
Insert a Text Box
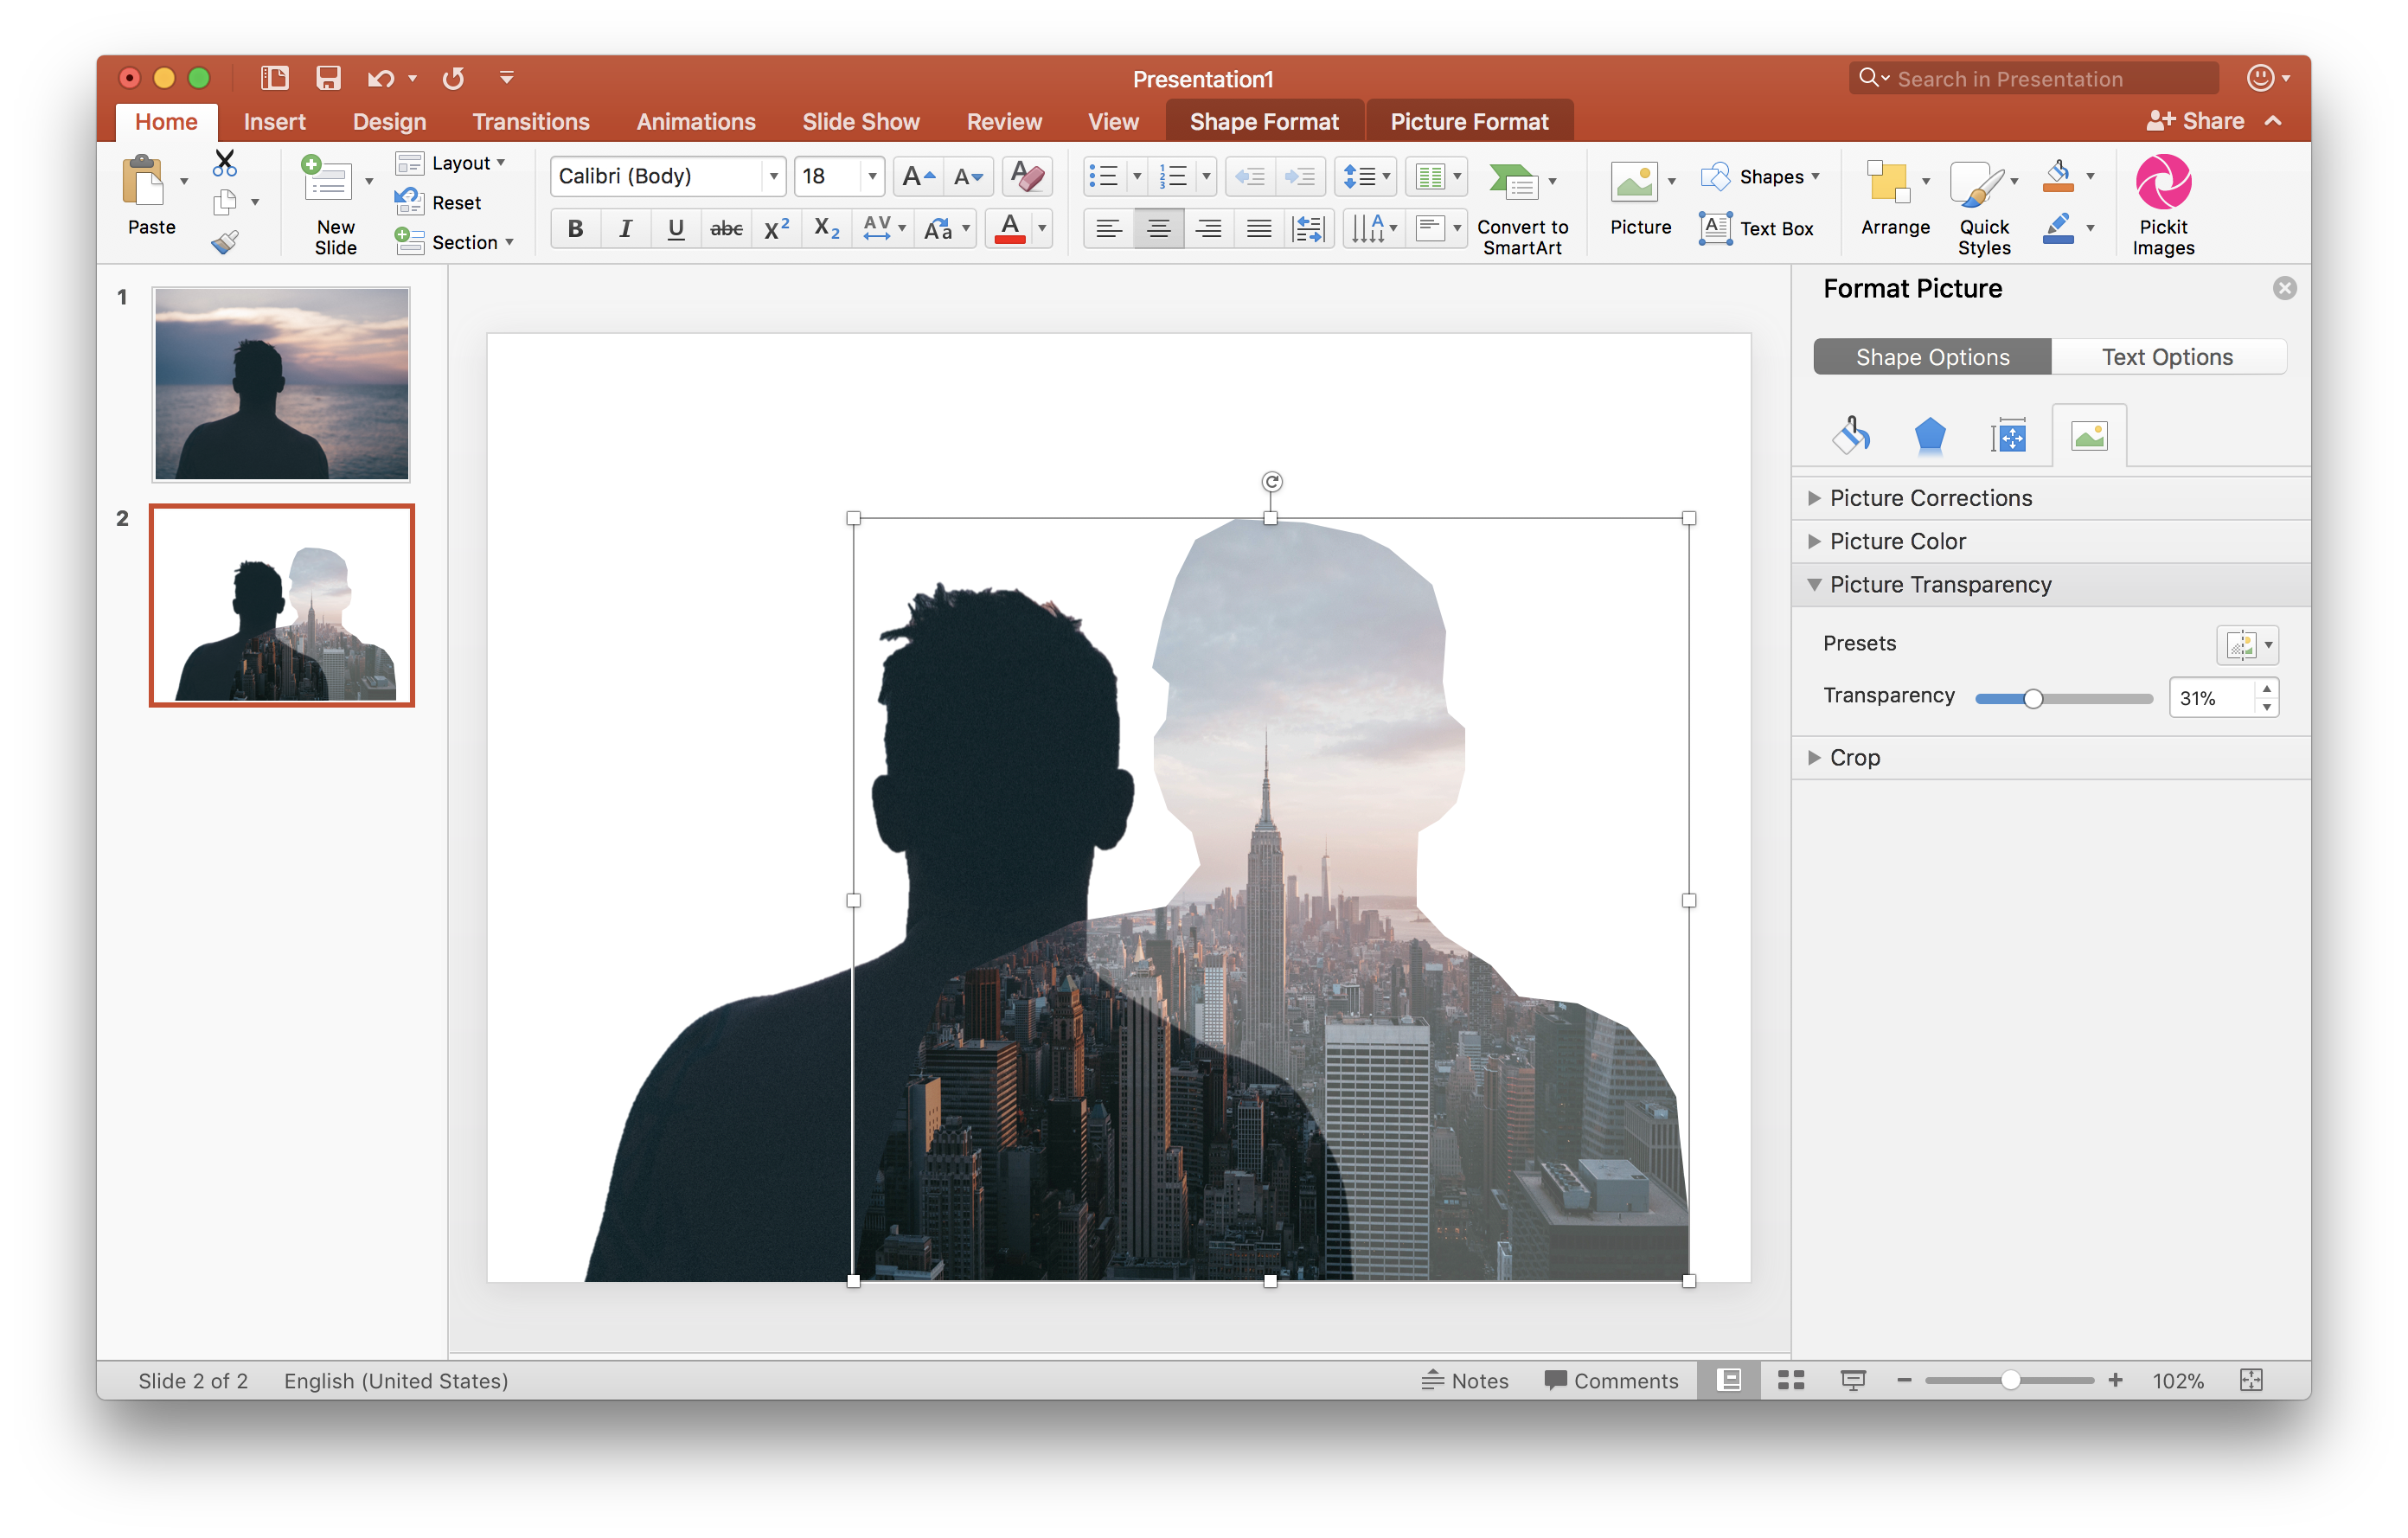point(1759,228)
